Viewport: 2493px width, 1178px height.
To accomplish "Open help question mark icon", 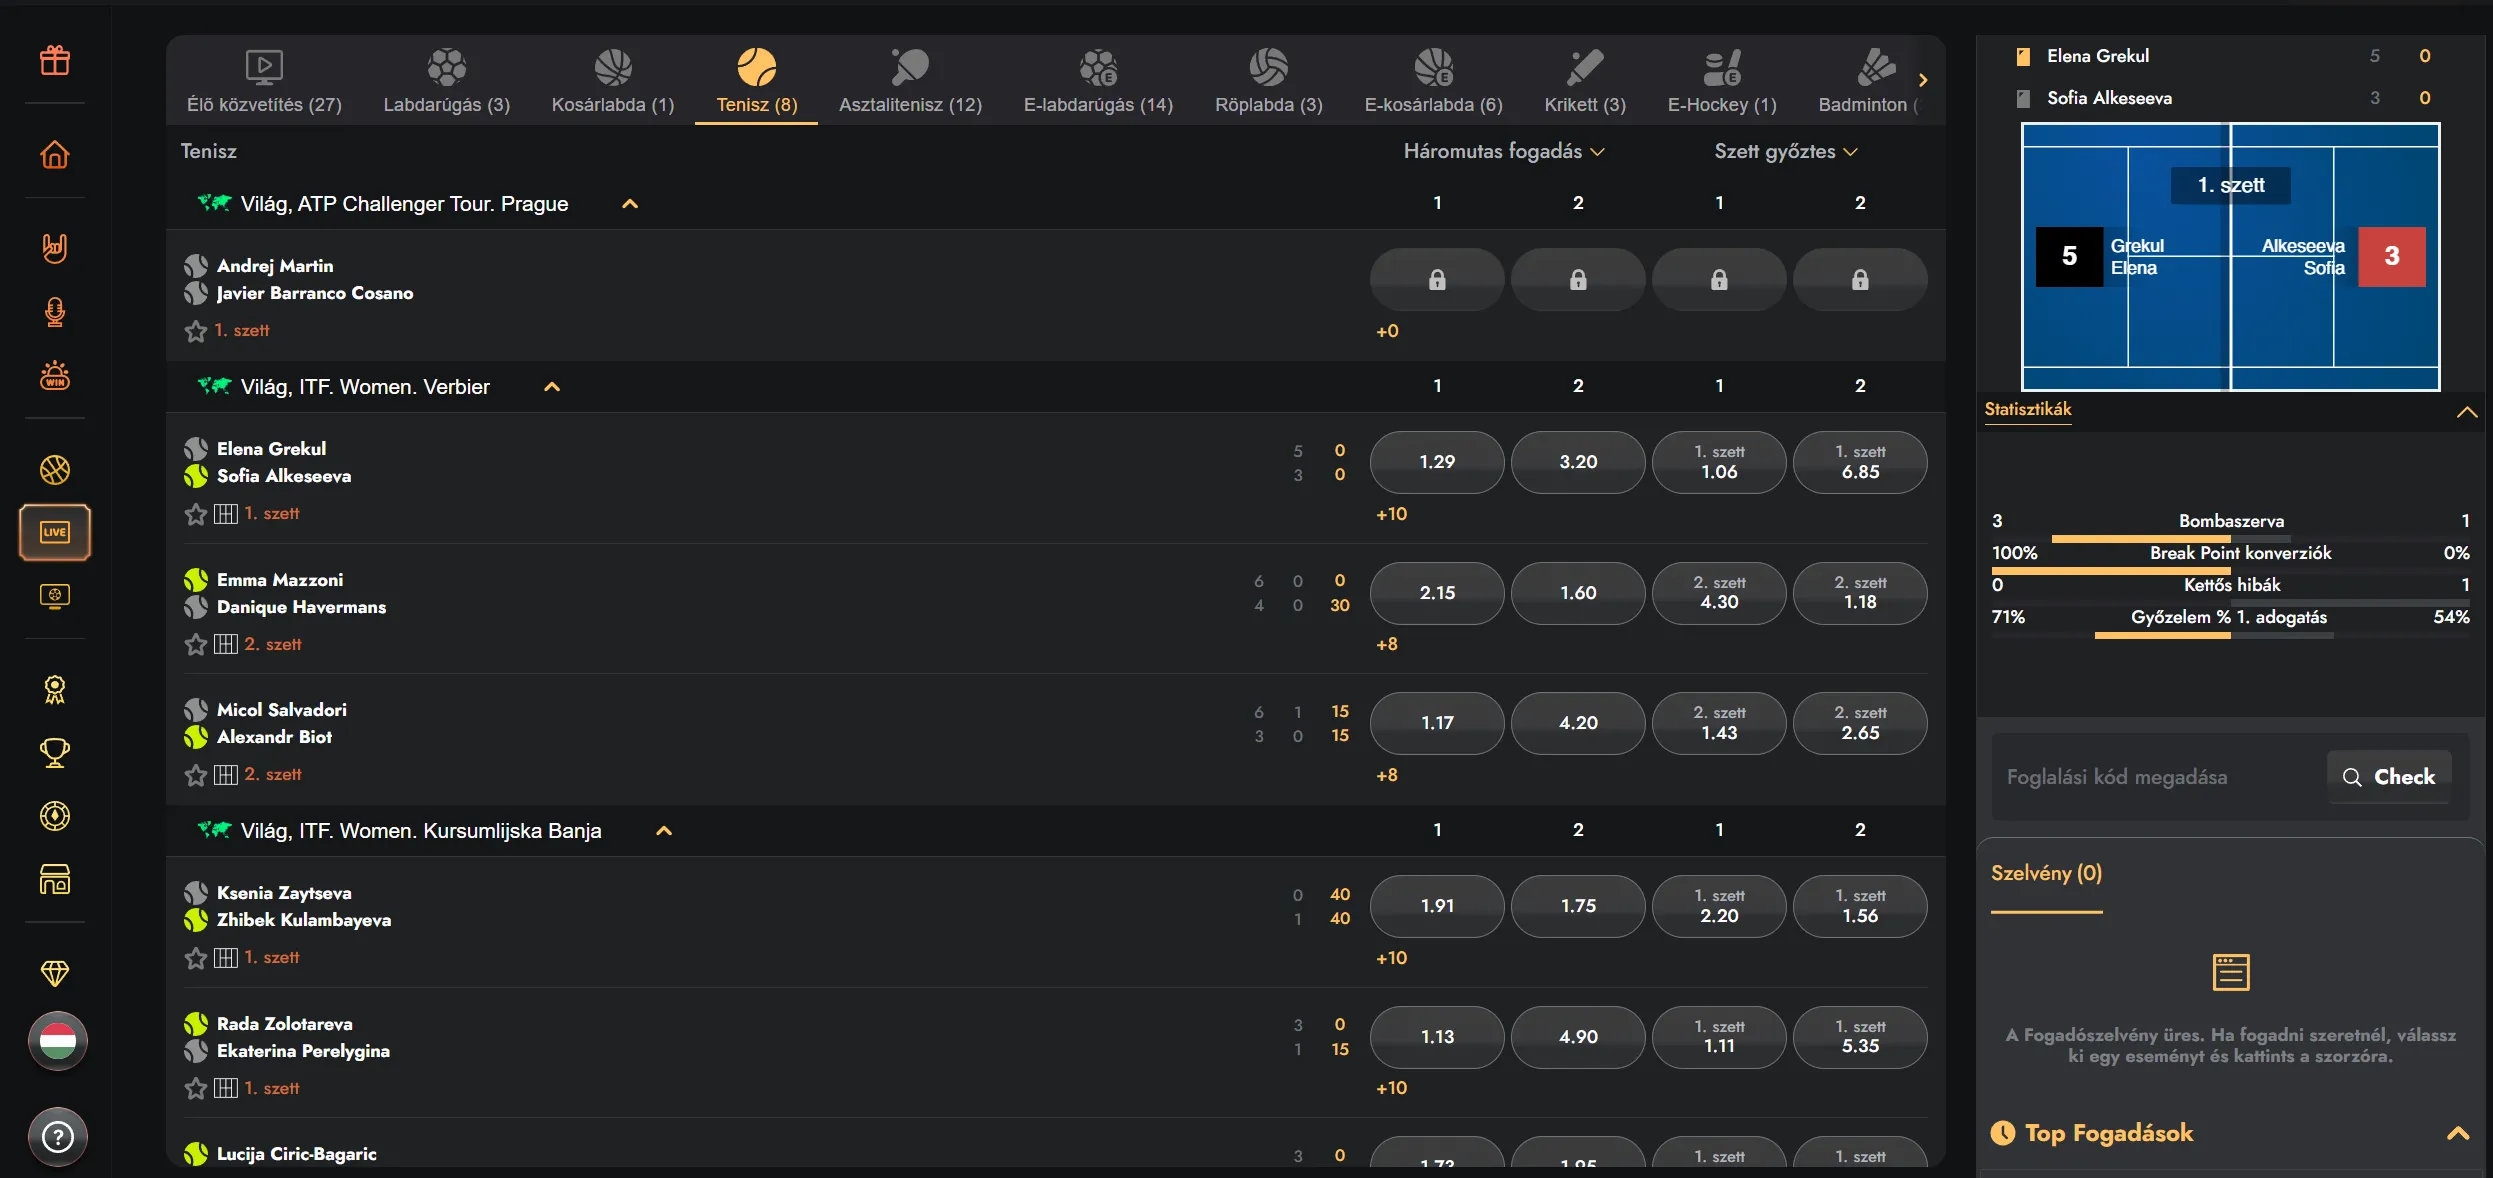I will point(58,1136).
